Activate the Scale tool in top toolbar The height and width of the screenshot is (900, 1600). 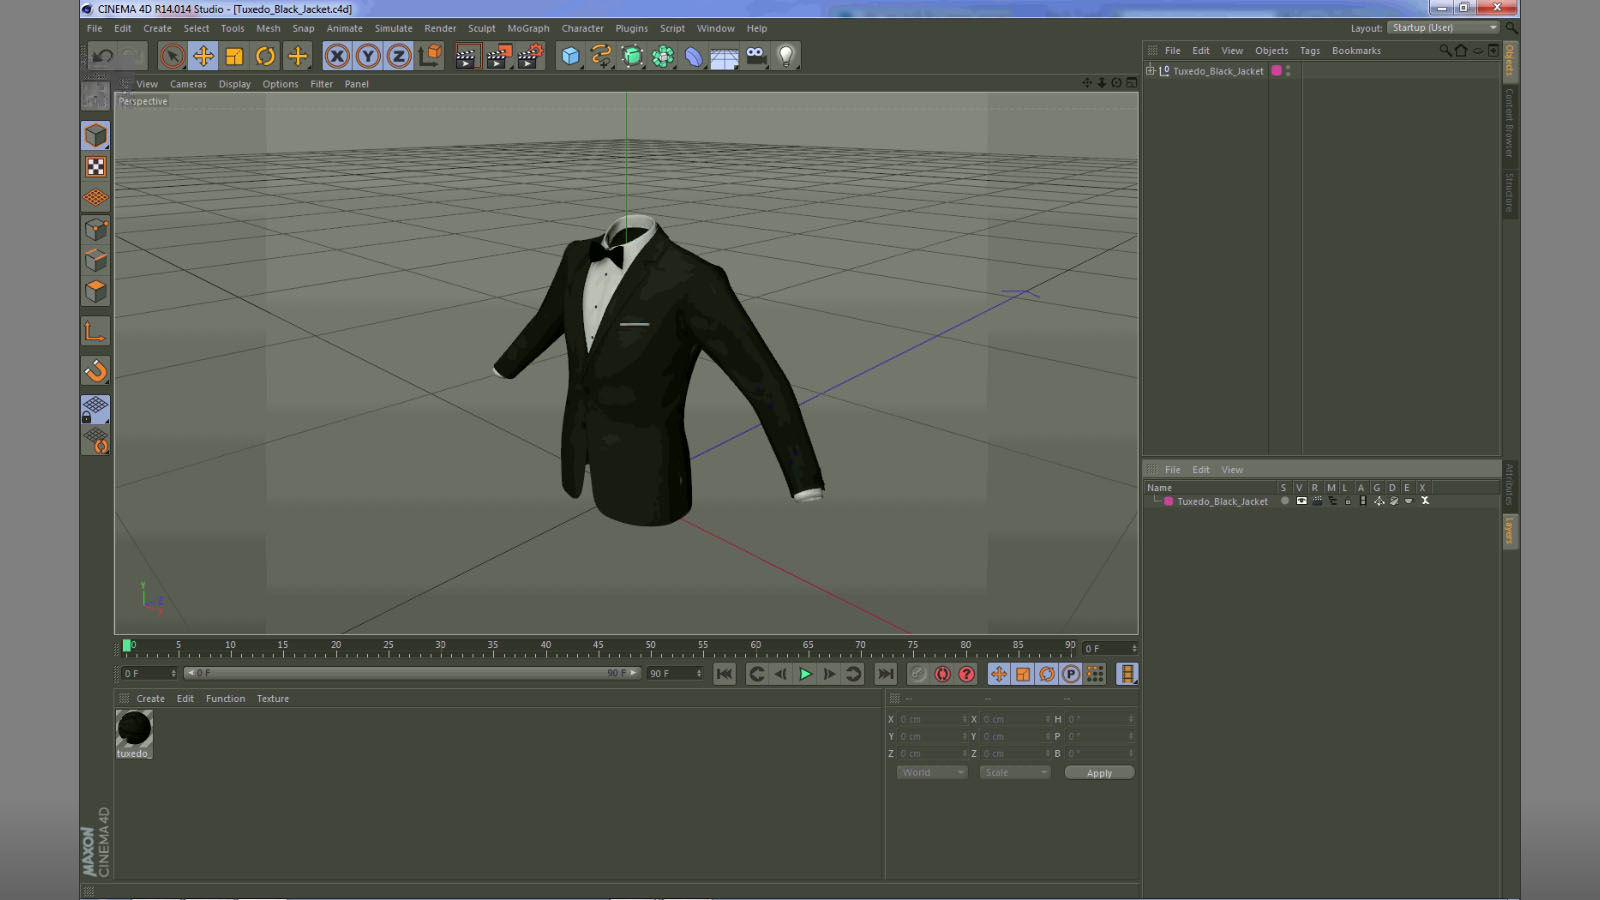pyautogui.click(x=234, y=56)
